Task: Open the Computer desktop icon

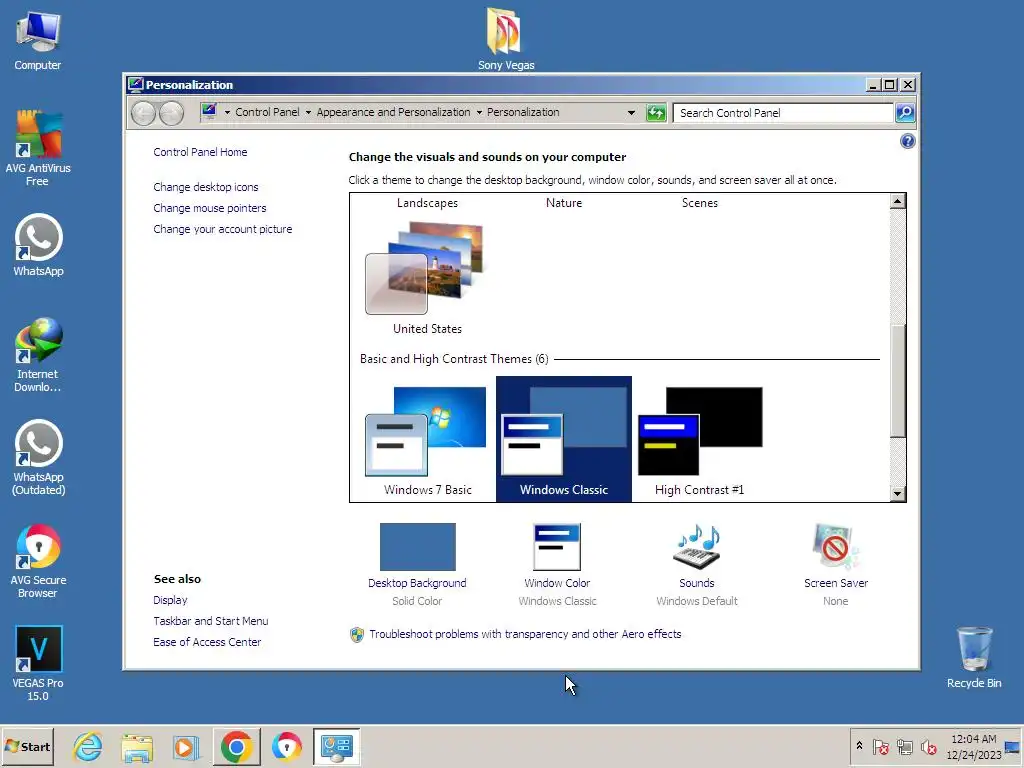Action: tap(38, 40)
